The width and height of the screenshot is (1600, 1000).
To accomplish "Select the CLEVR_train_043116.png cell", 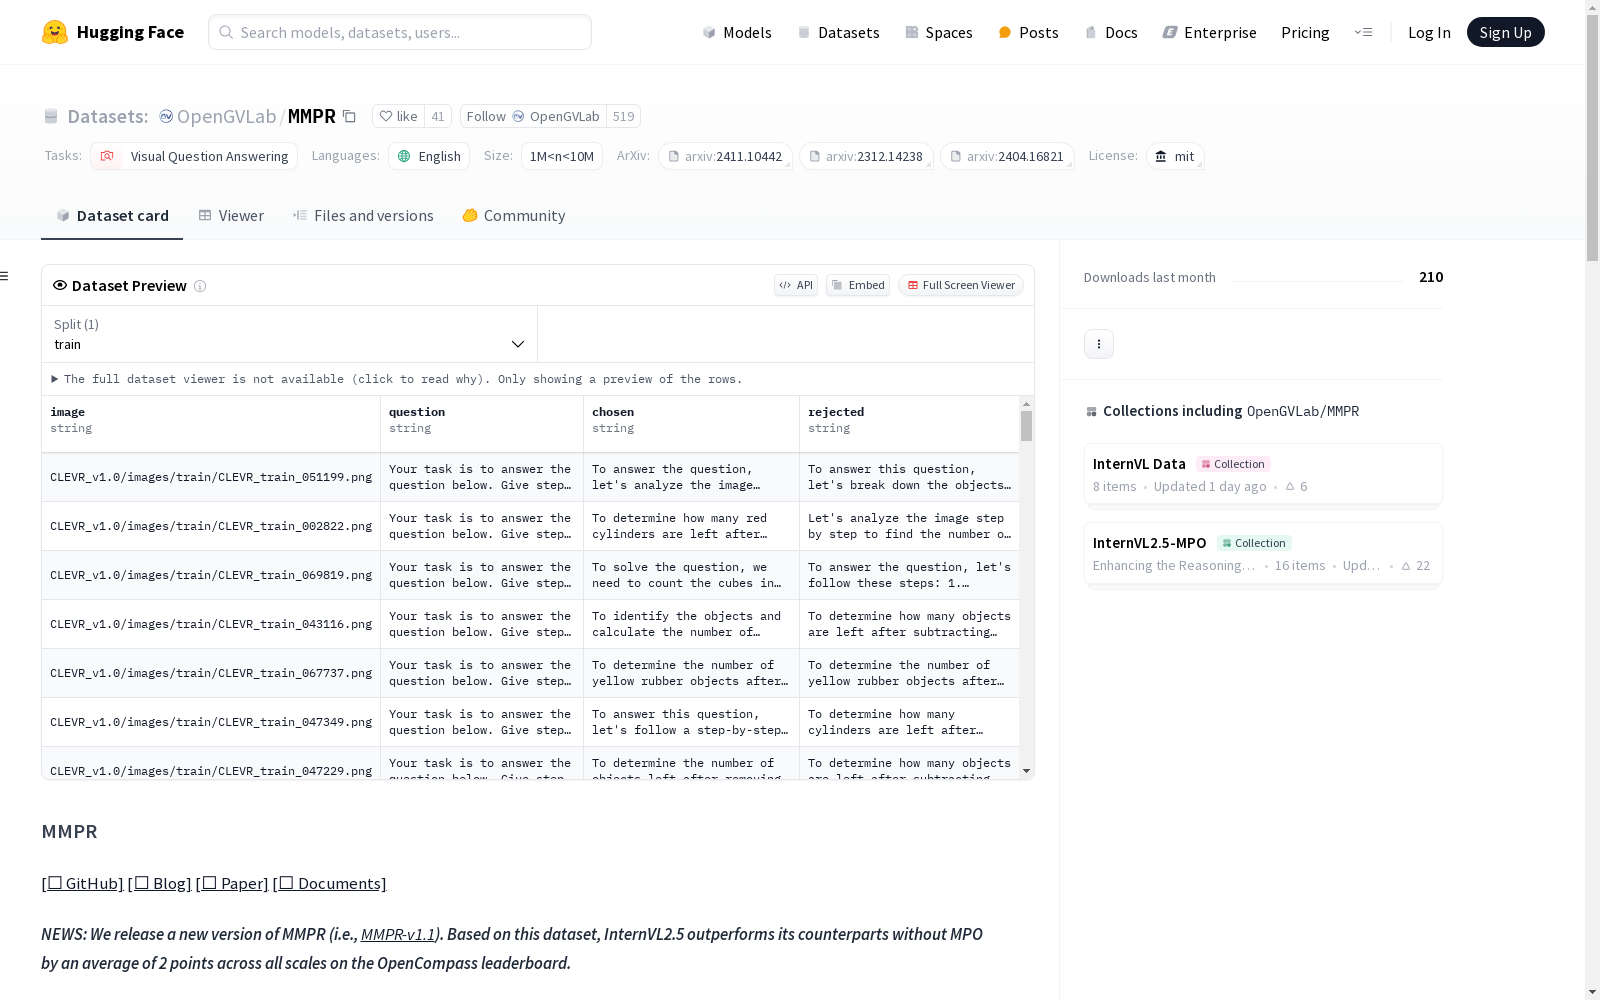I will [211, 624].
